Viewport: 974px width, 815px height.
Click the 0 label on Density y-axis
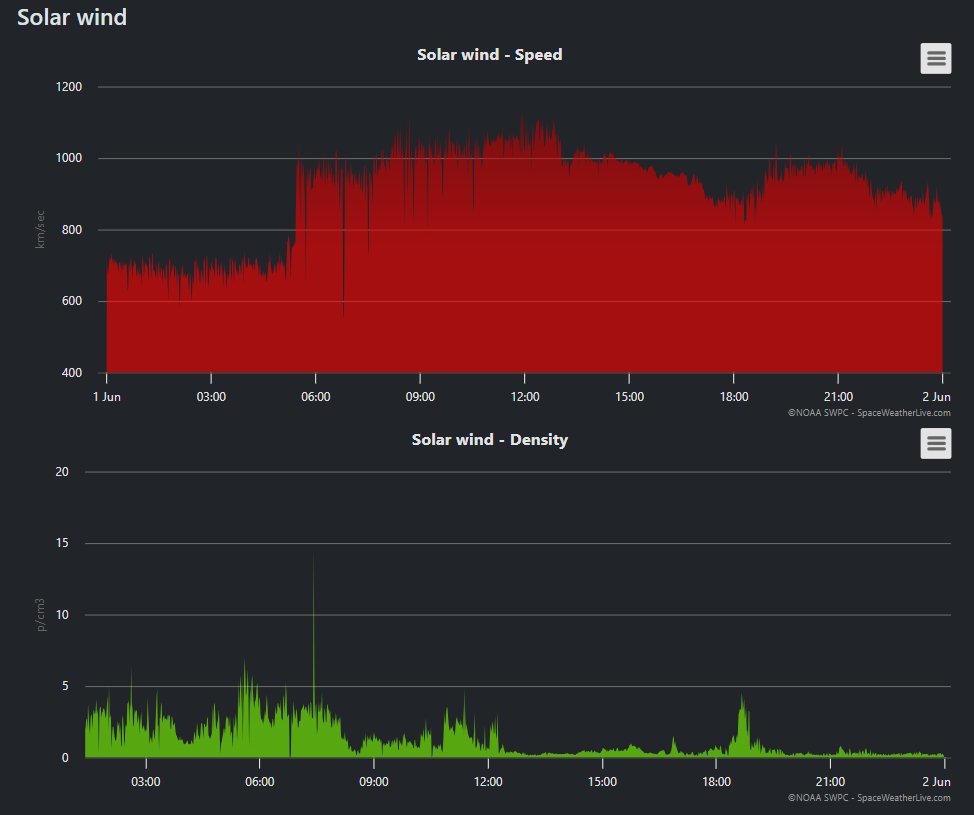pyautogui.click(x=65, y=758)
